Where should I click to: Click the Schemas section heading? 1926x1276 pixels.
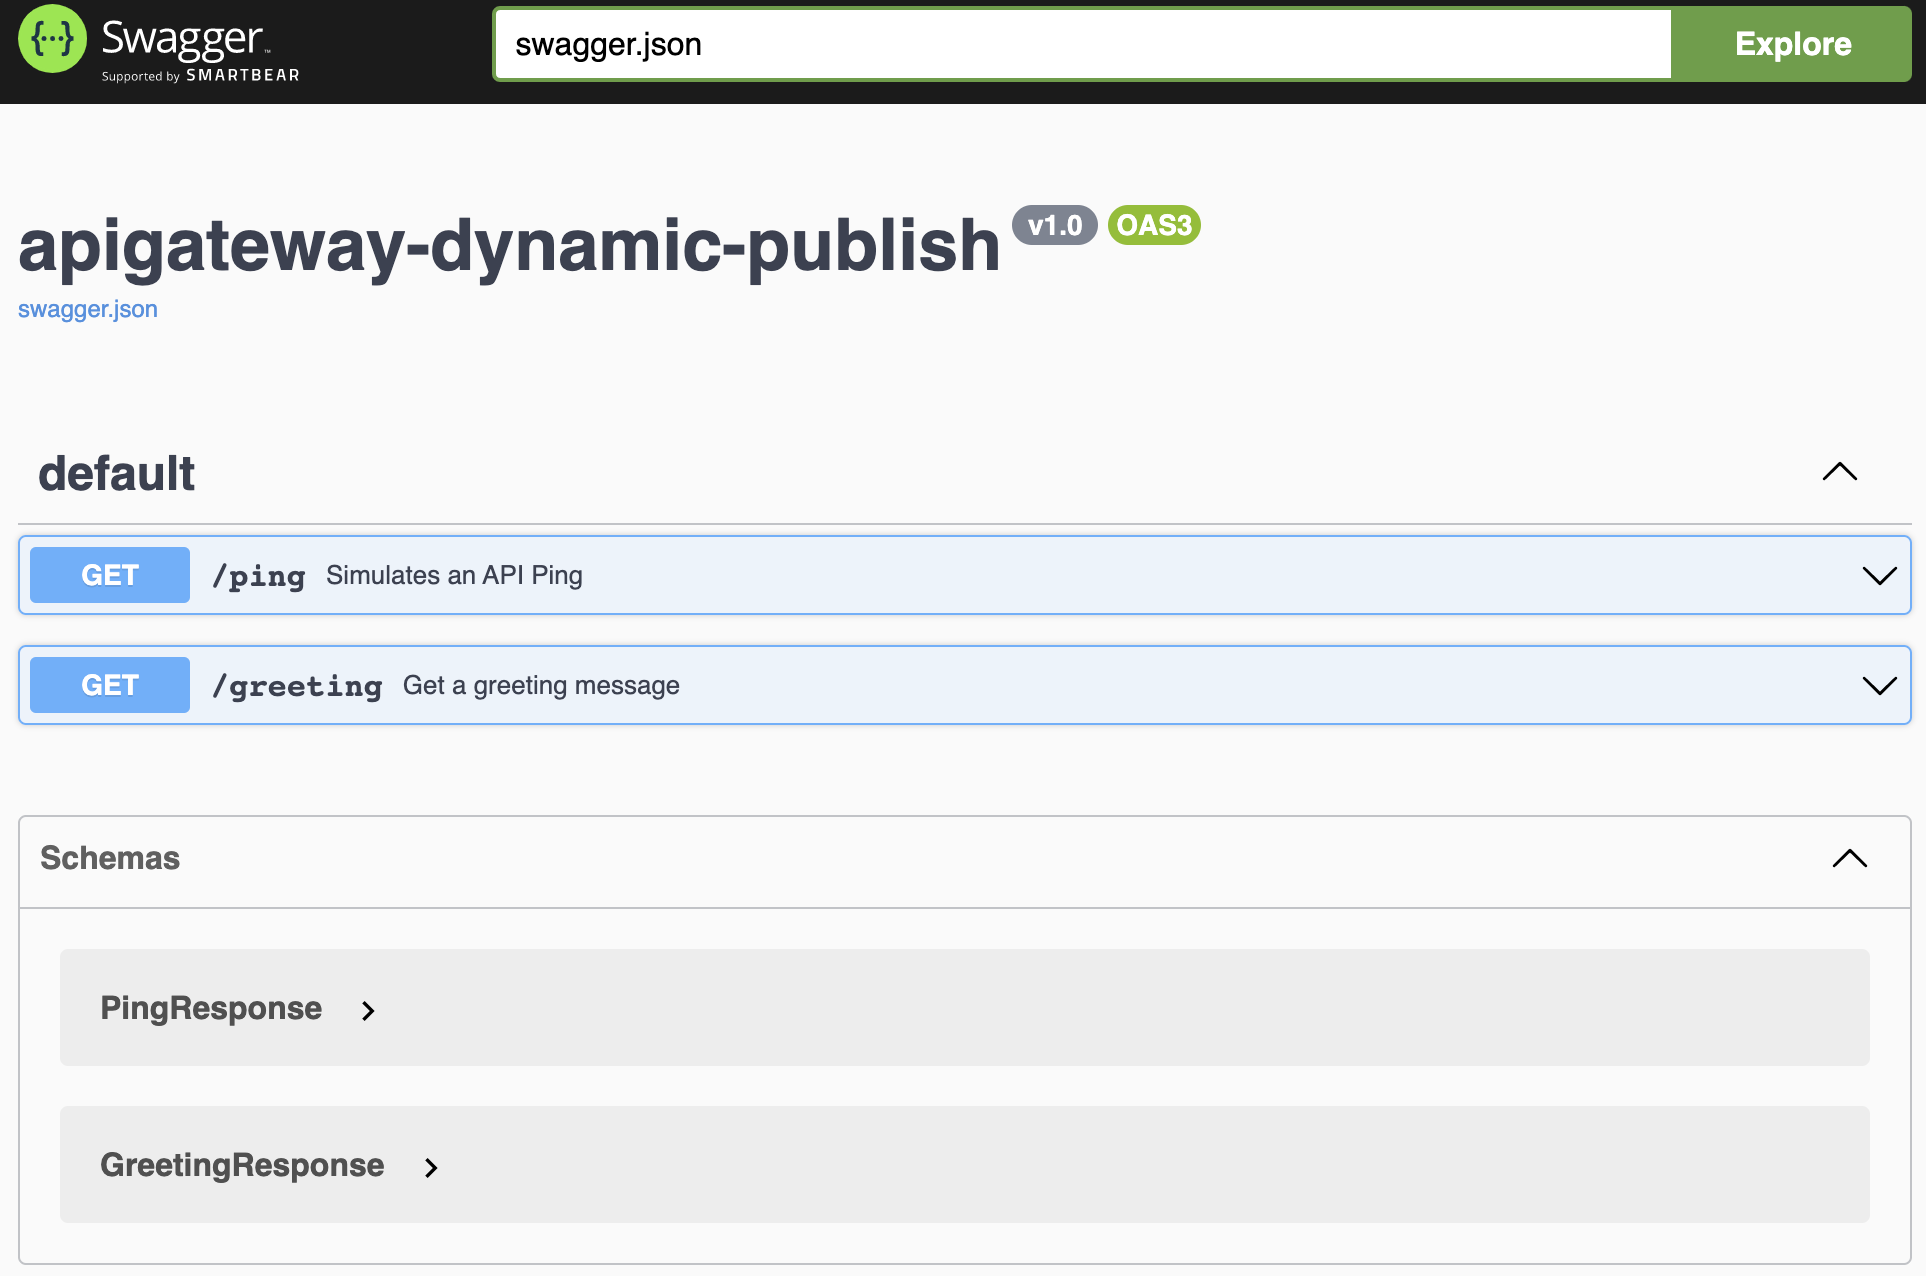(x=110, y=858)
